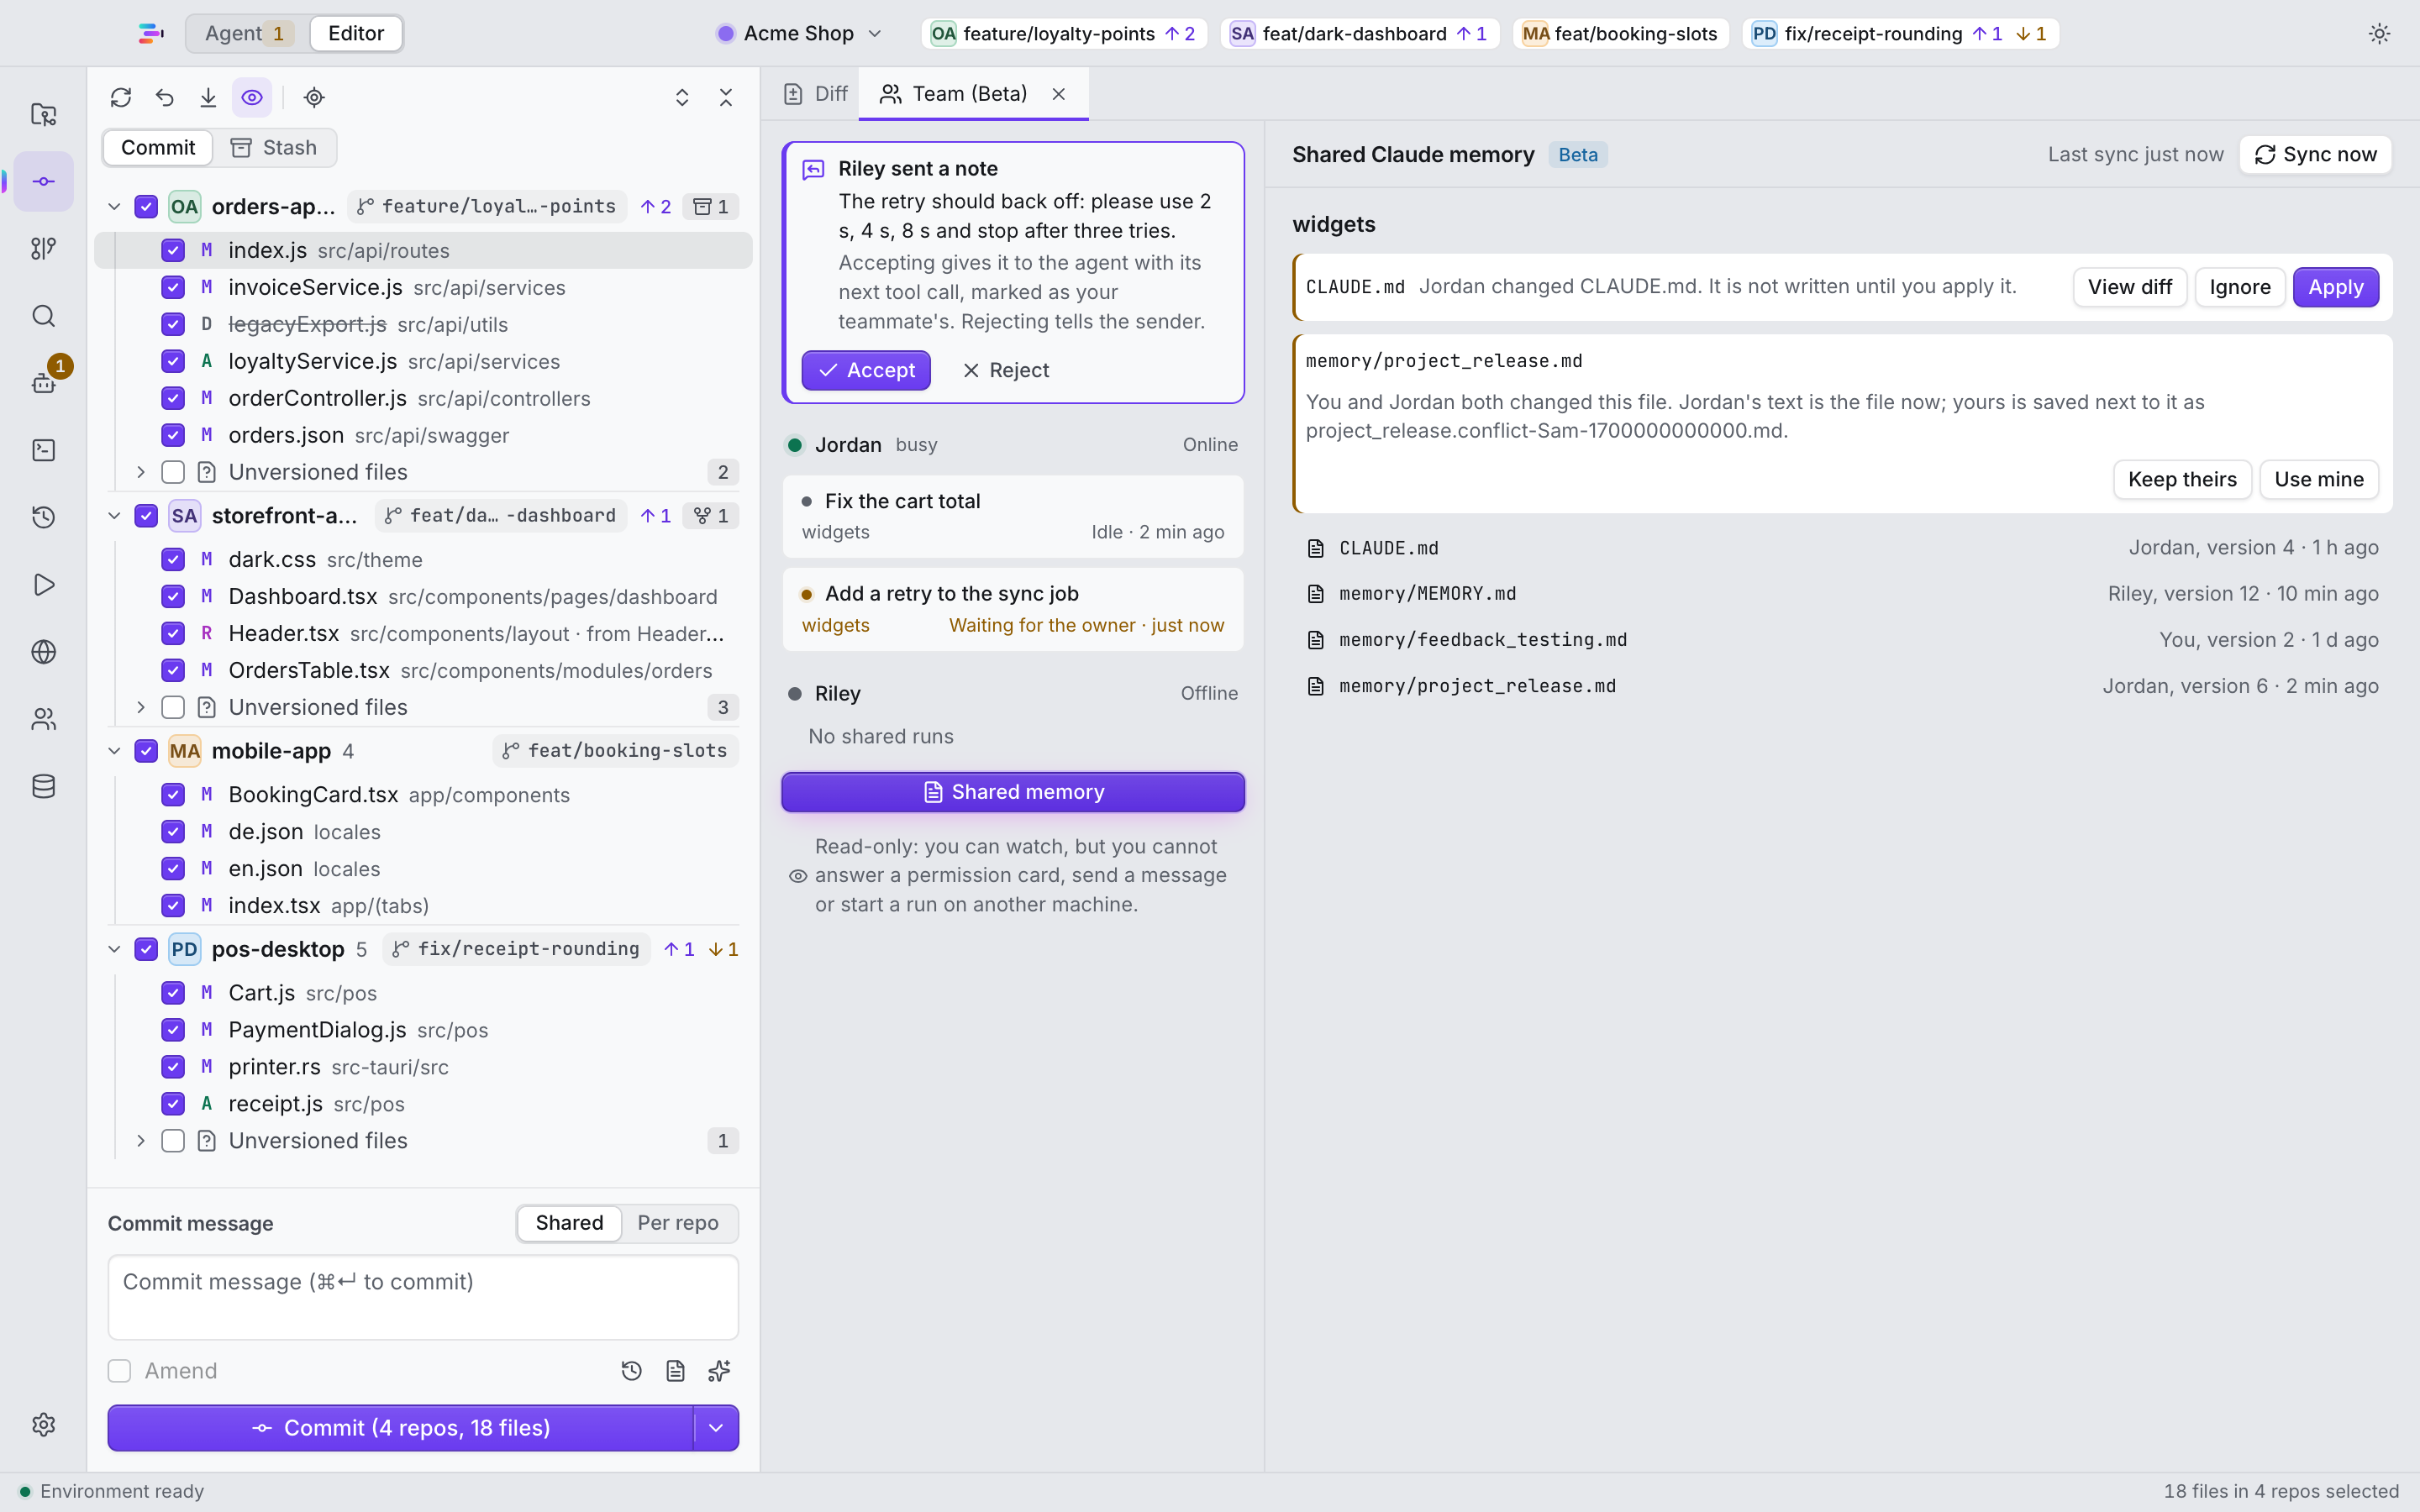This screenshot has width=2420, height=1512.
Task: Click the commit message history clock icon
Action: [x=631, y=1371]
